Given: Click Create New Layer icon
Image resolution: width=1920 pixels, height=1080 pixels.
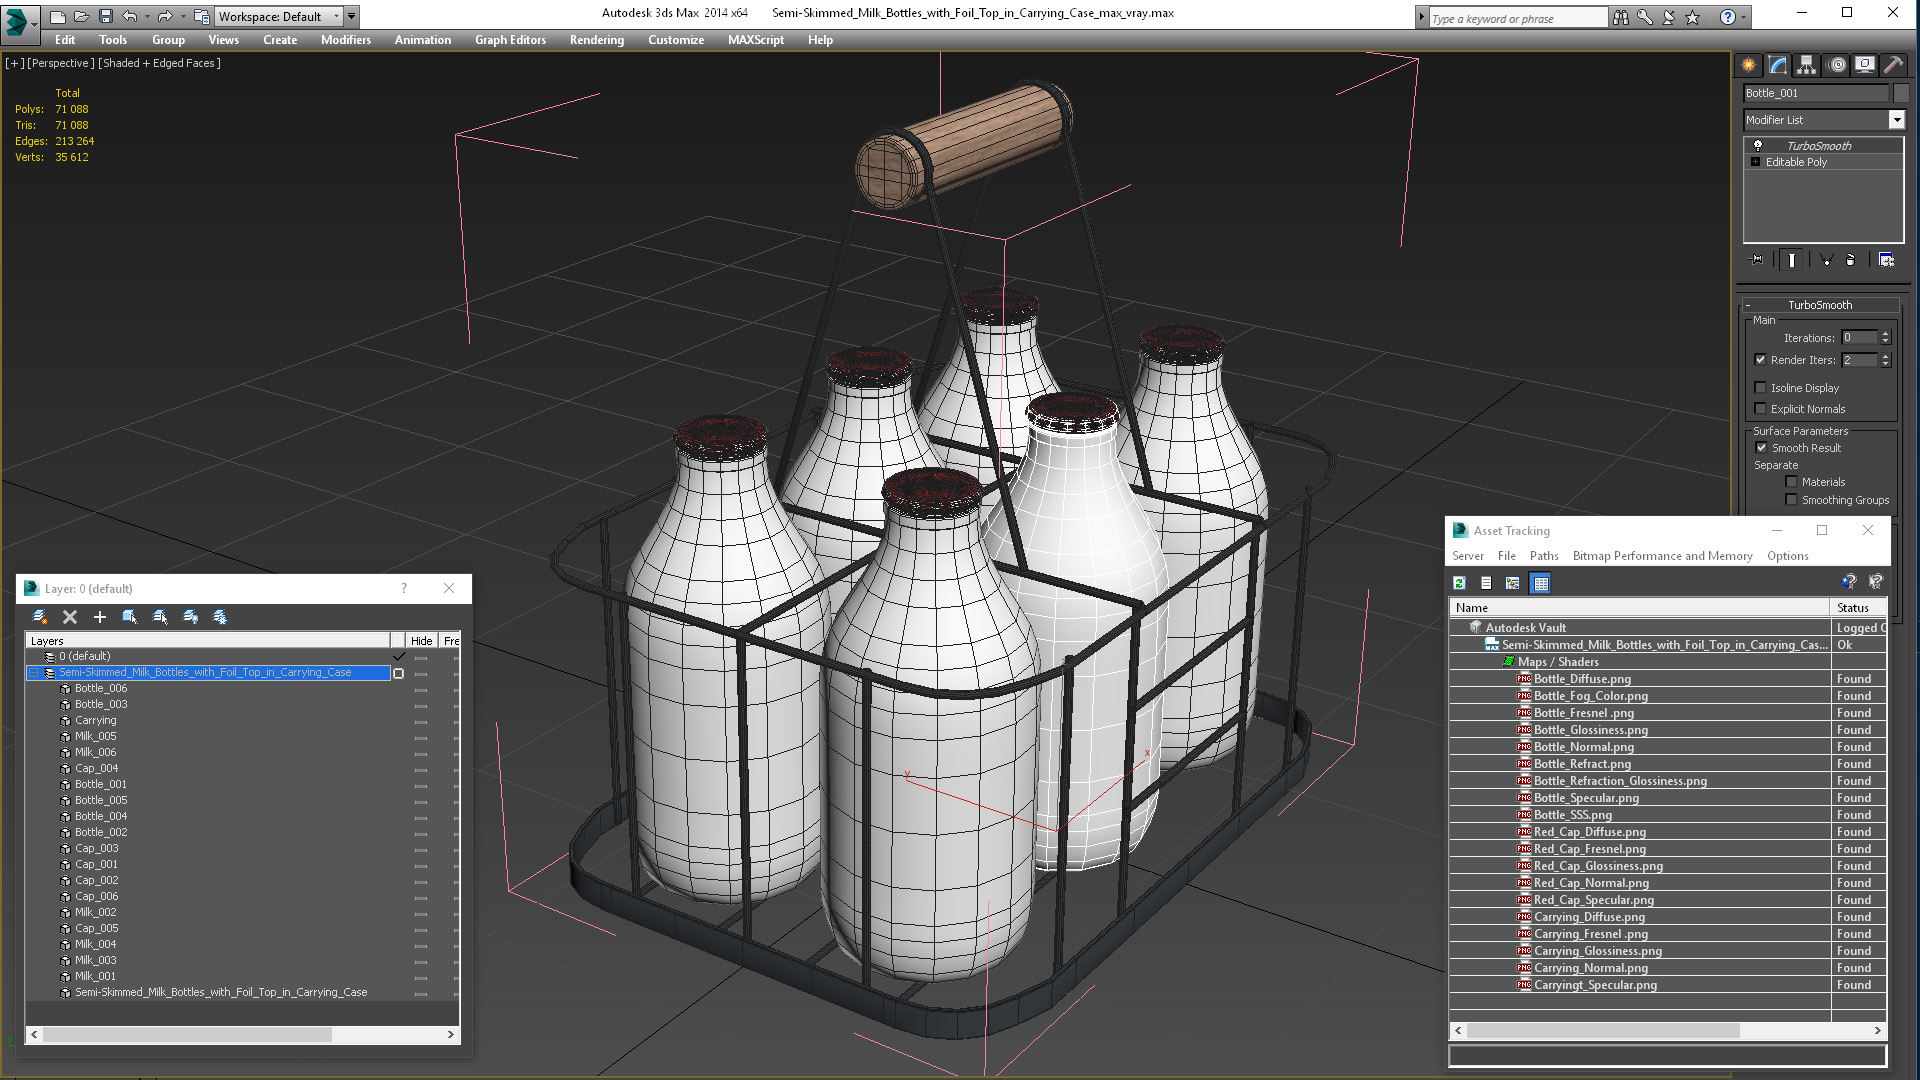Looking at the screenshot, I should (x=40, y=617).
